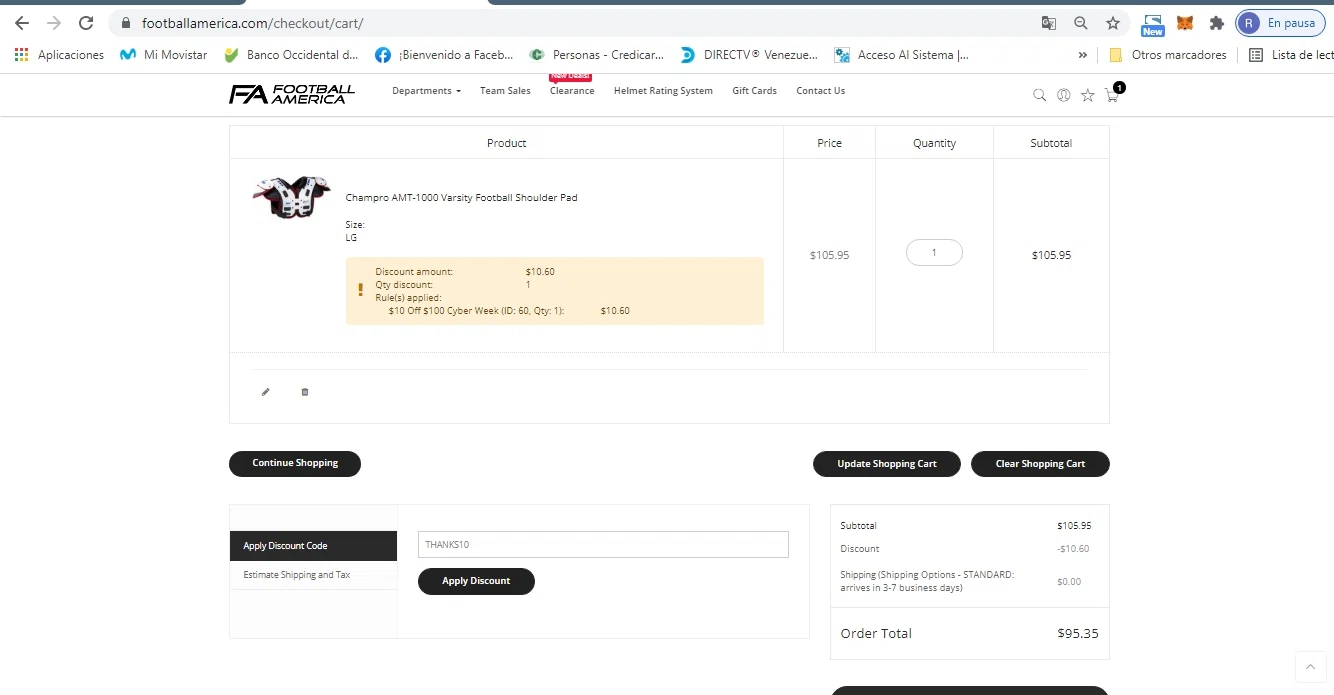
Task: Open Mi Movistar bookmark
Action: [x=163, y=55]
